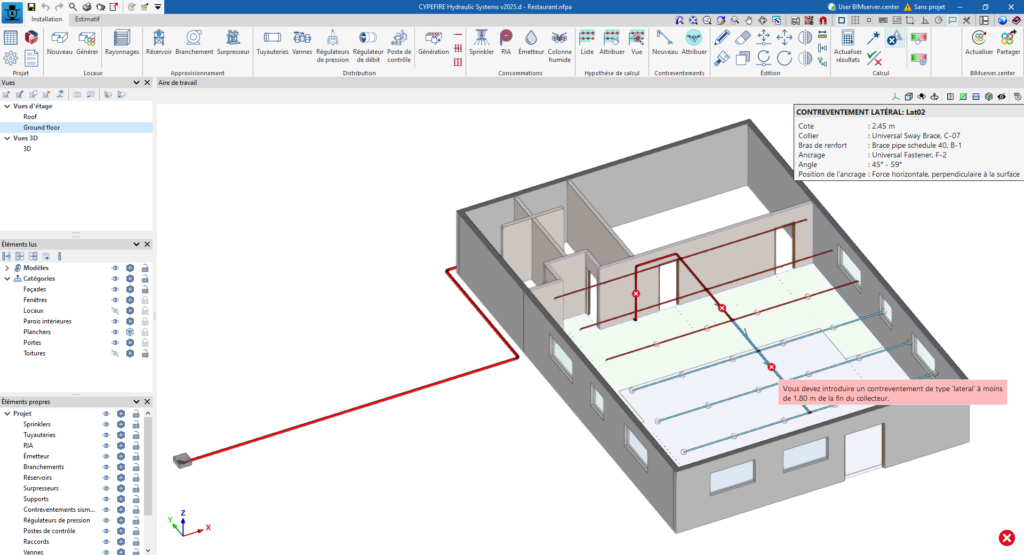Select the Roof floor view
The height and width of the screenshot is (555, 1024).
31,116
